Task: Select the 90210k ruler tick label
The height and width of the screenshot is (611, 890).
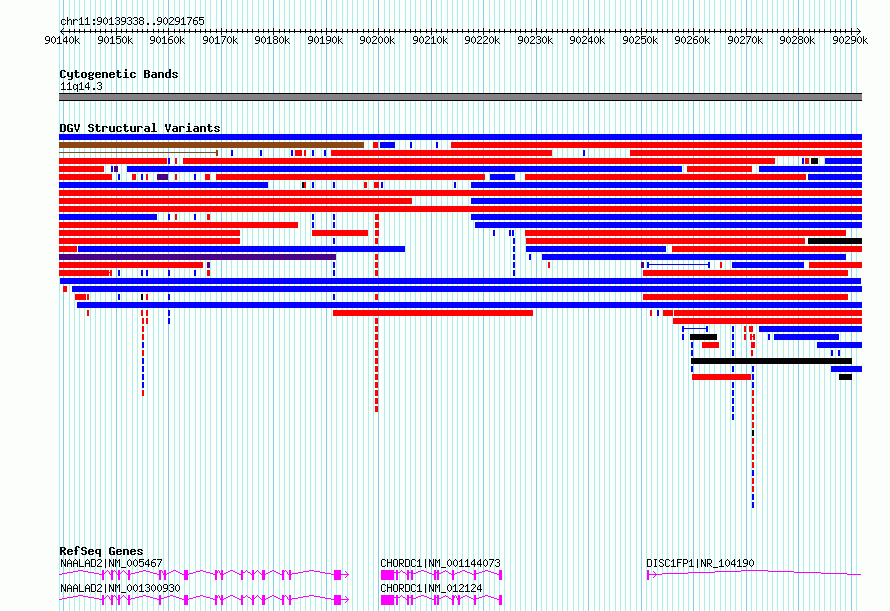Action: (430, 40)
